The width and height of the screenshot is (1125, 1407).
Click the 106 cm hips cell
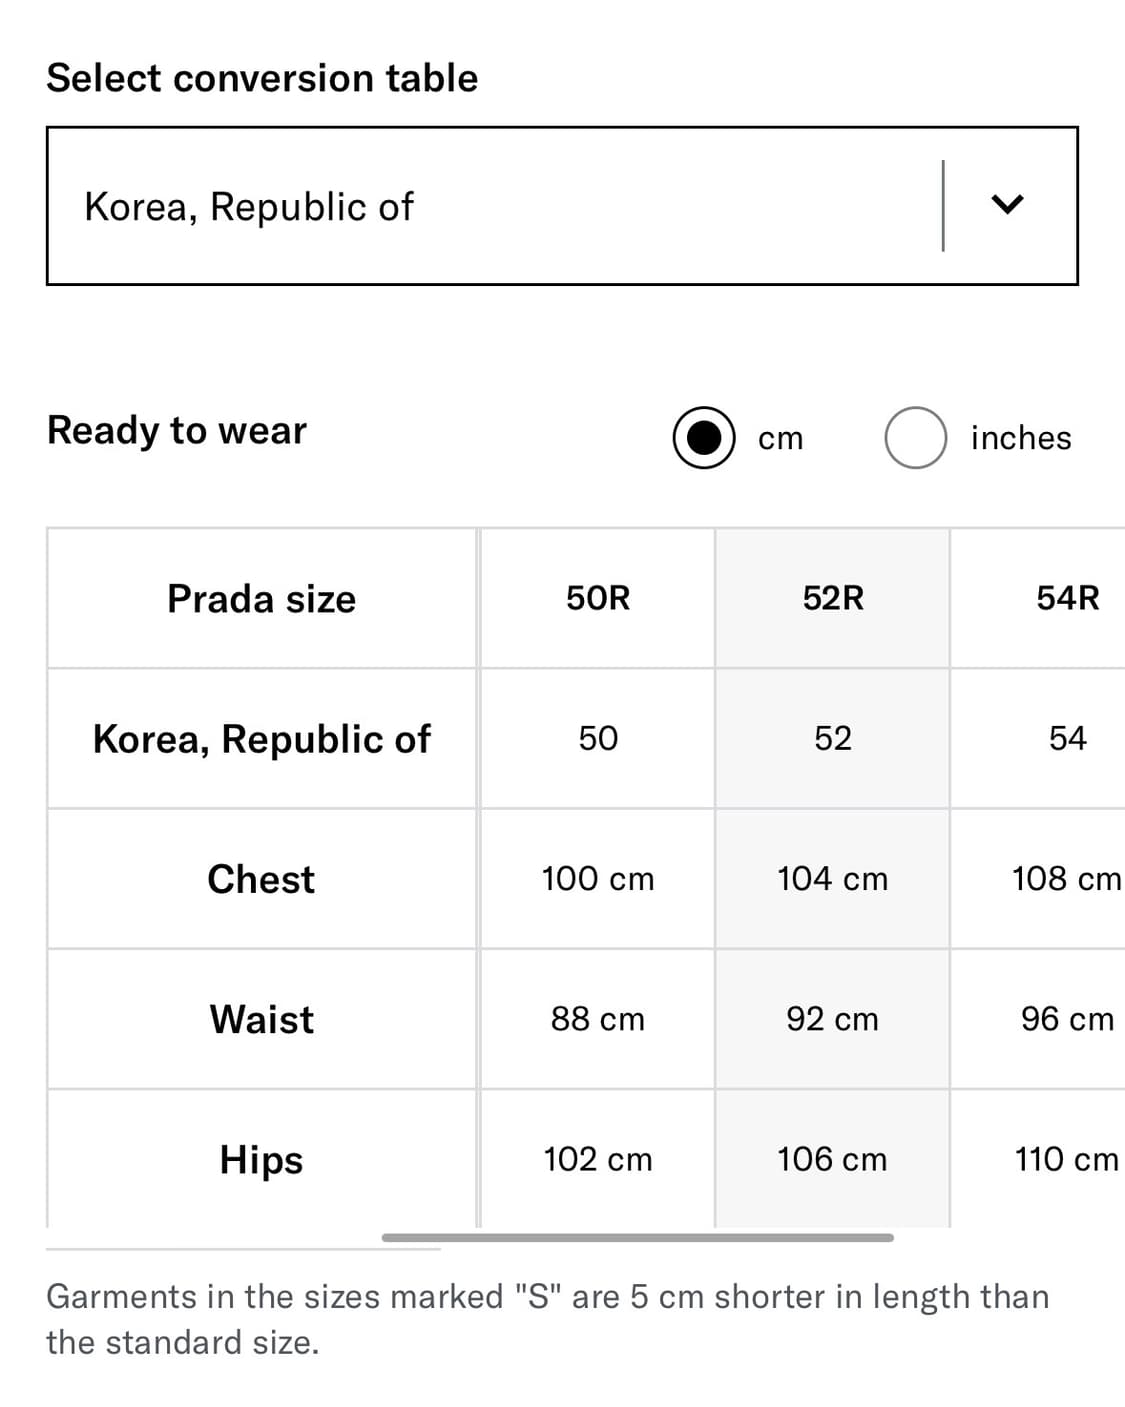click(833, 1160)
